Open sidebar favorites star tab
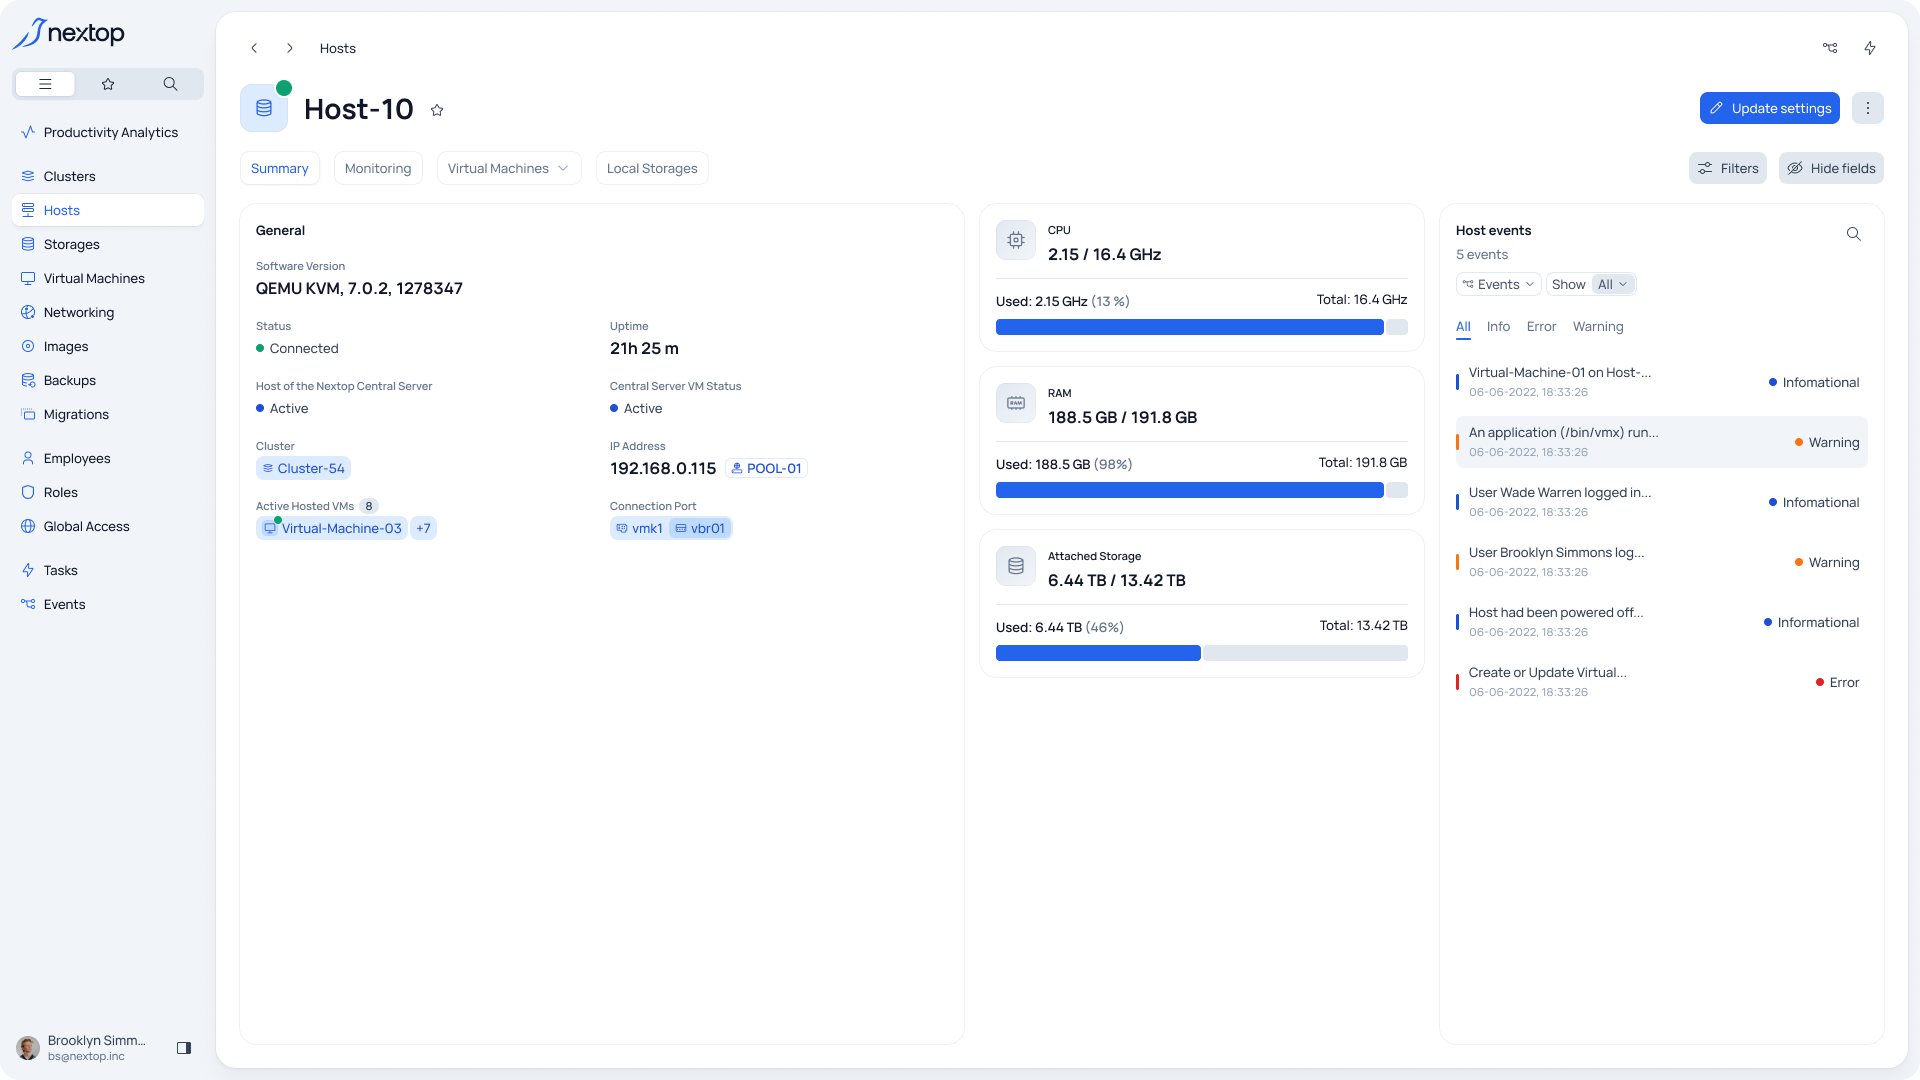The width and height of the screenshot is (1920, 1080). 108,84
